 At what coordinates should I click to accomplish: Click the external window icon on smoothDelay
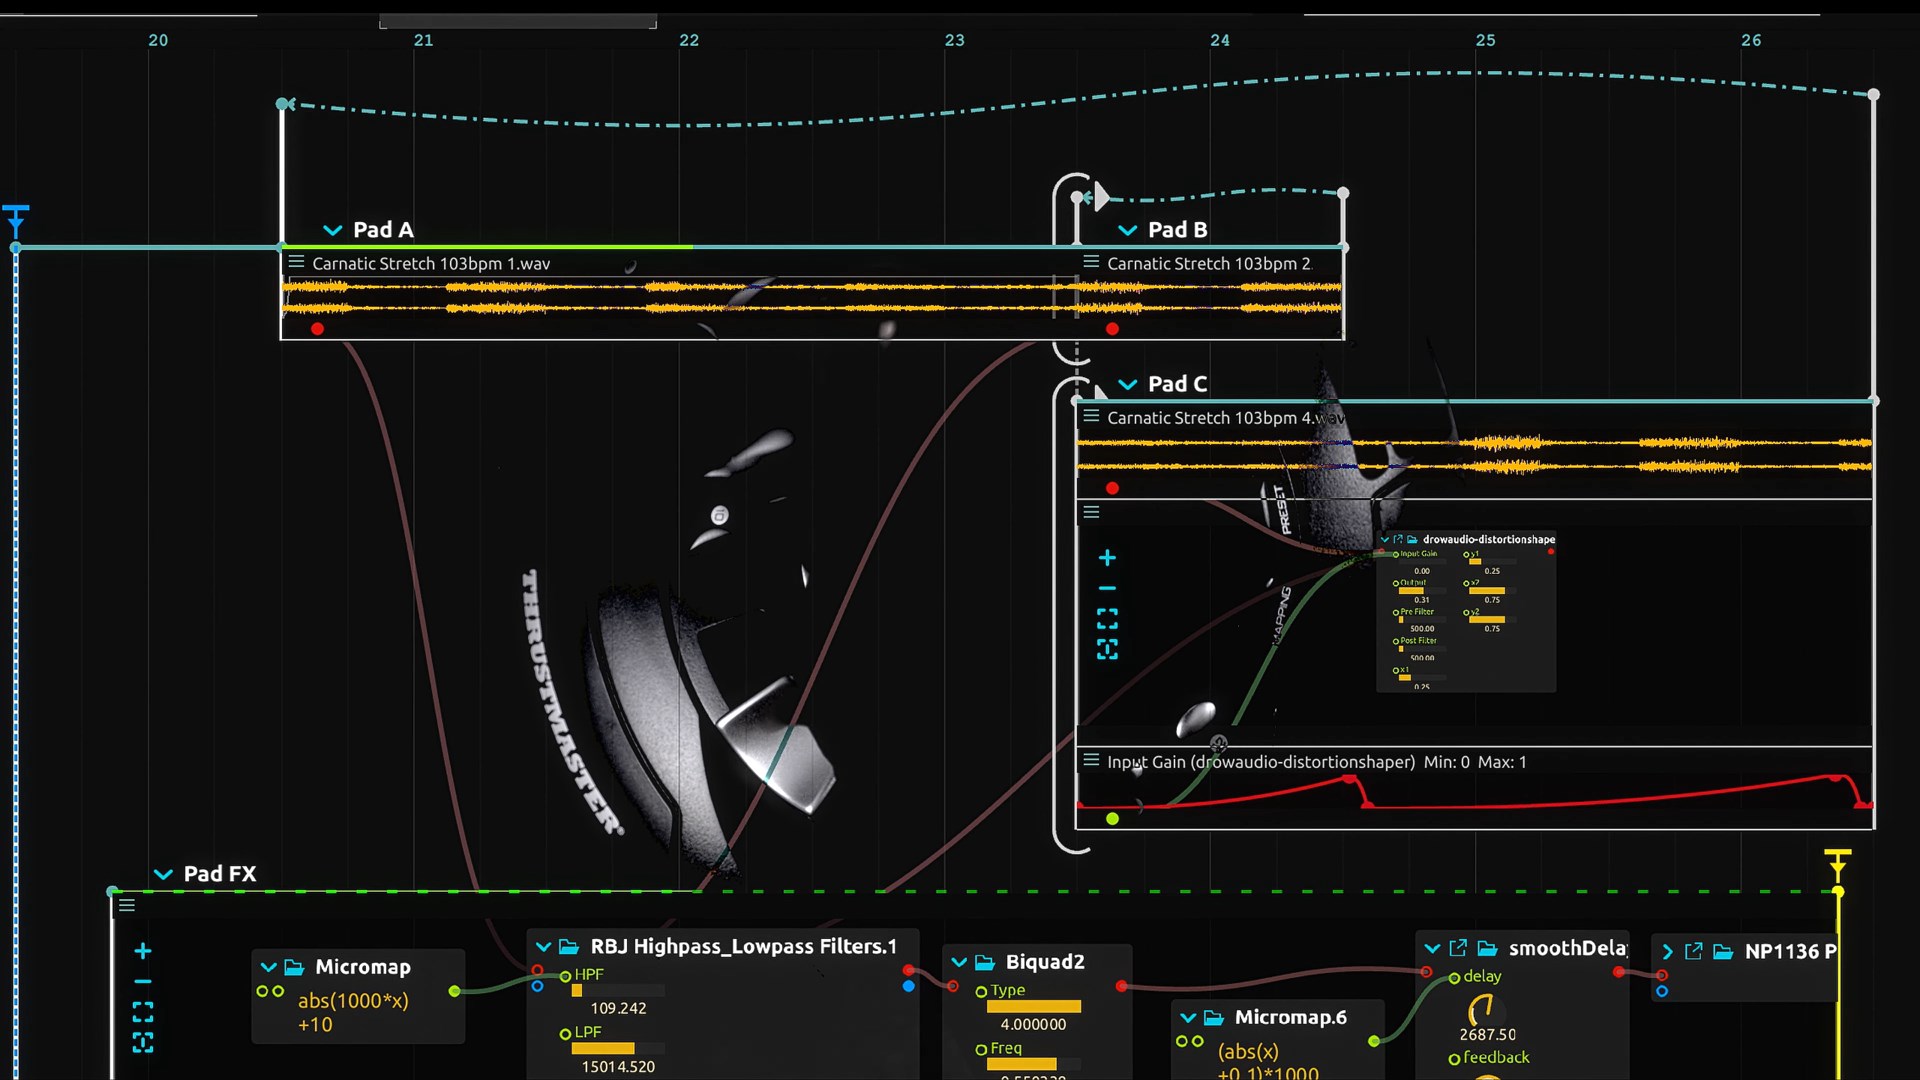[1458, 948]
